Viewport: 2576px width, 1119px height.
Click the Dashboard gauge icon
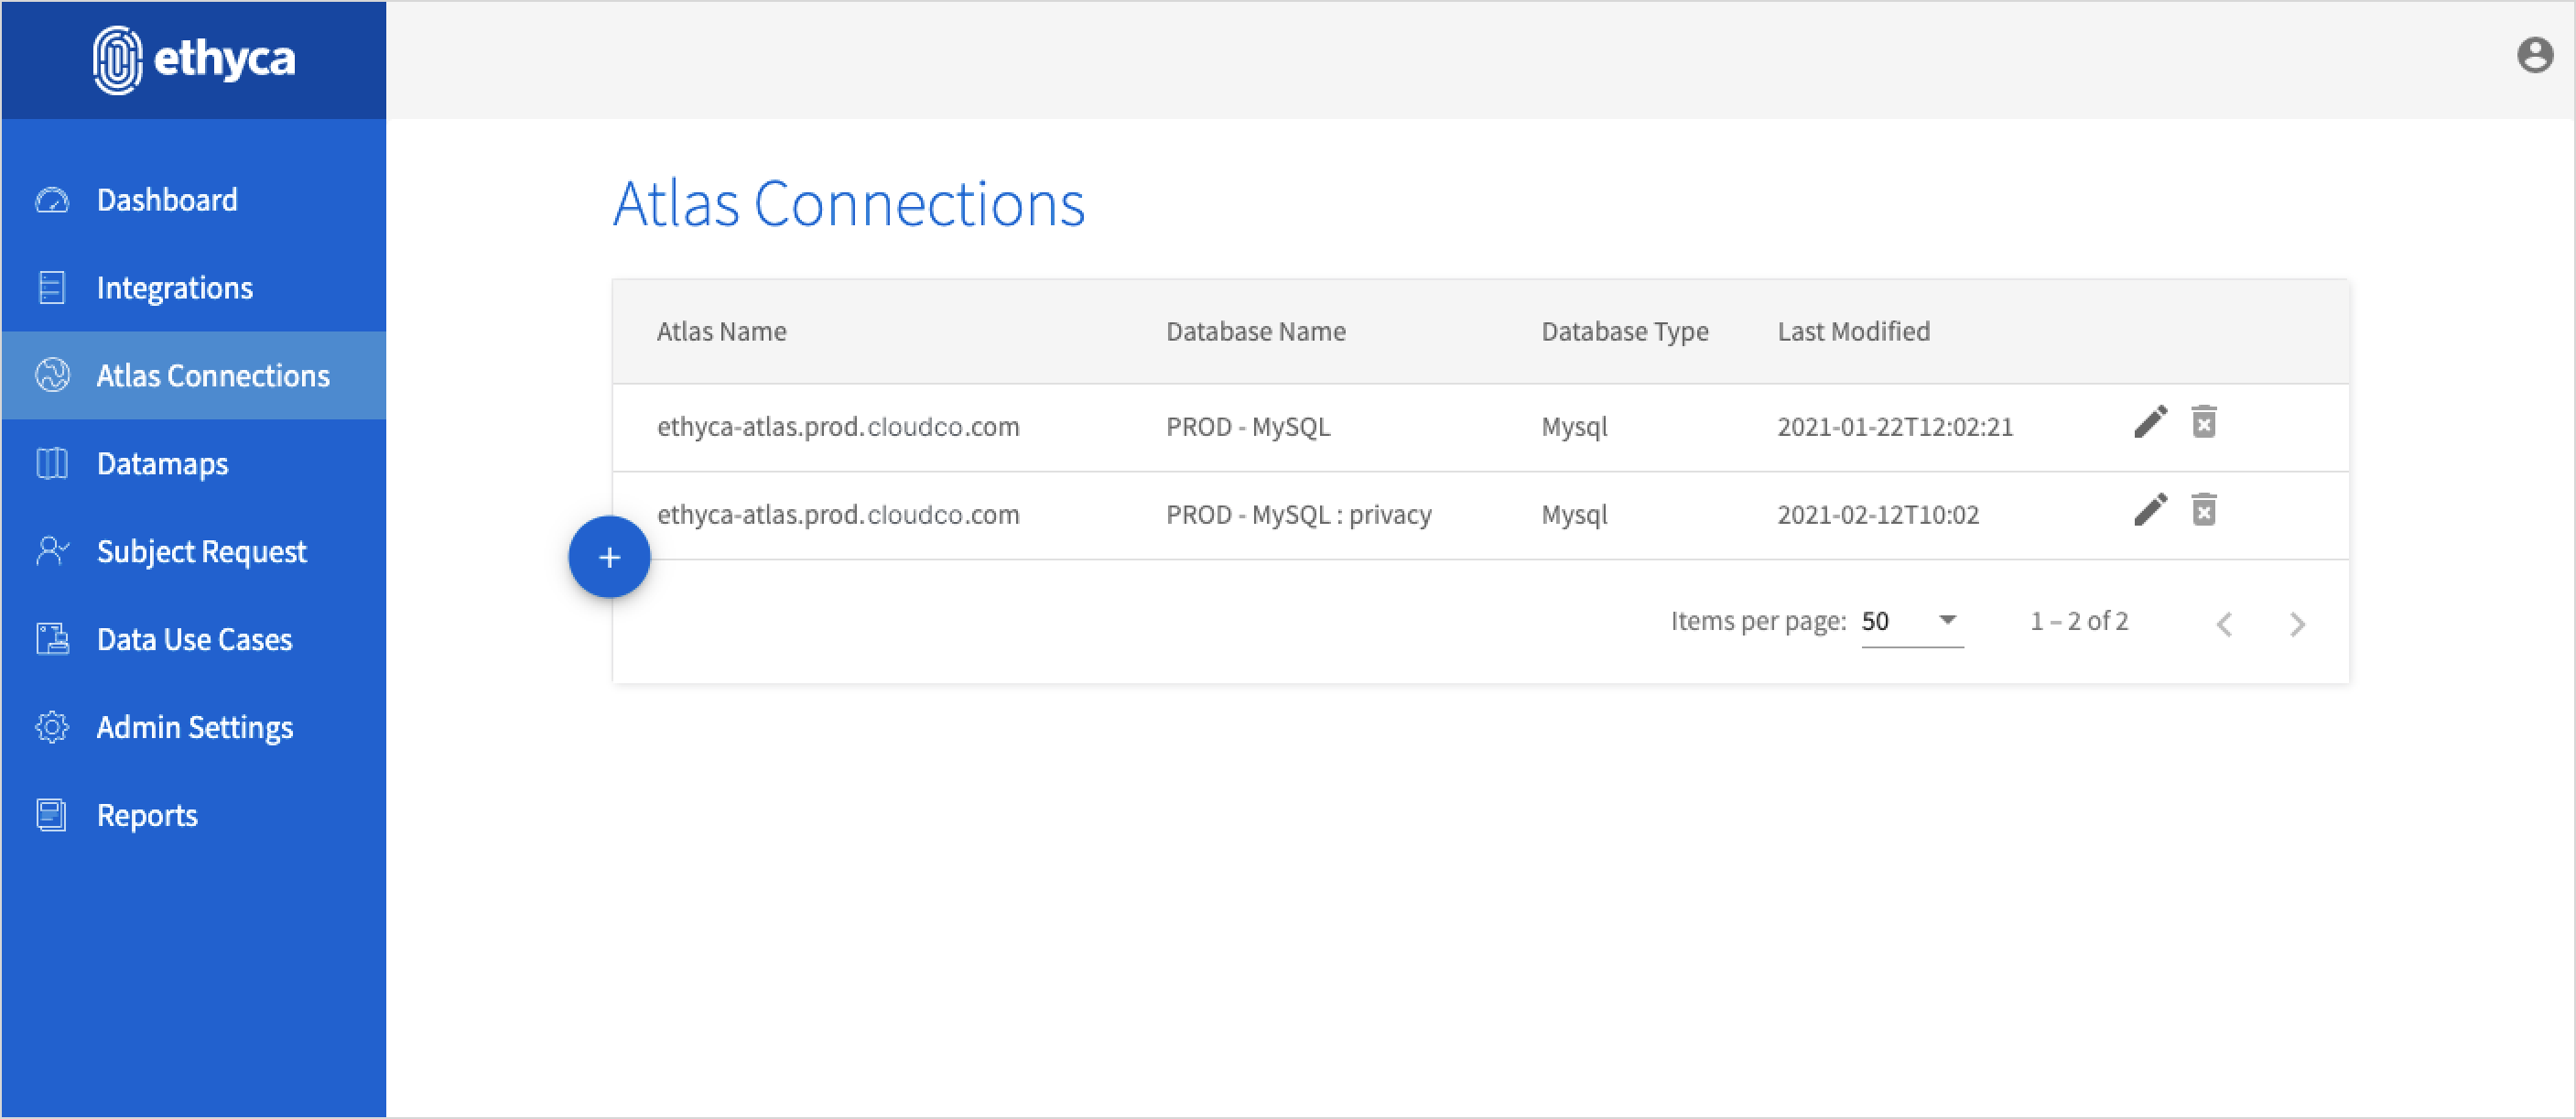(52, 200)
